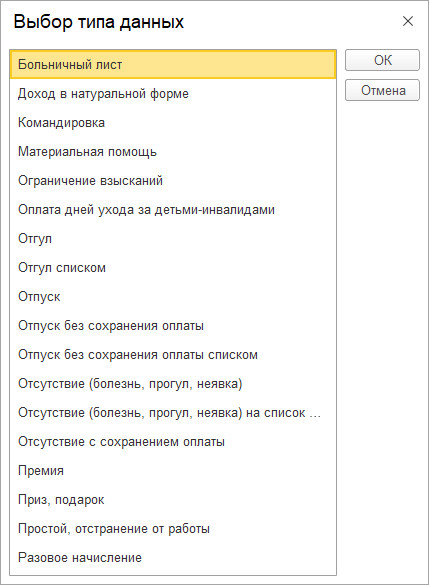
Task: Select Простой, отстранение от работы
Action: coord(173,529)
